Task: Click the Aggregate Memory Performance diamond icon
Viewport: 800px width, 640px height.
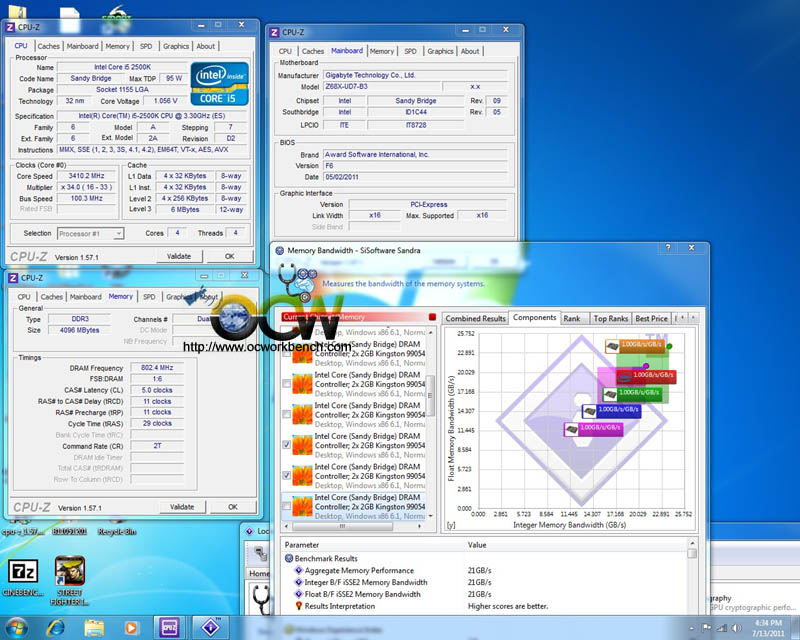Action: (298, 571)
